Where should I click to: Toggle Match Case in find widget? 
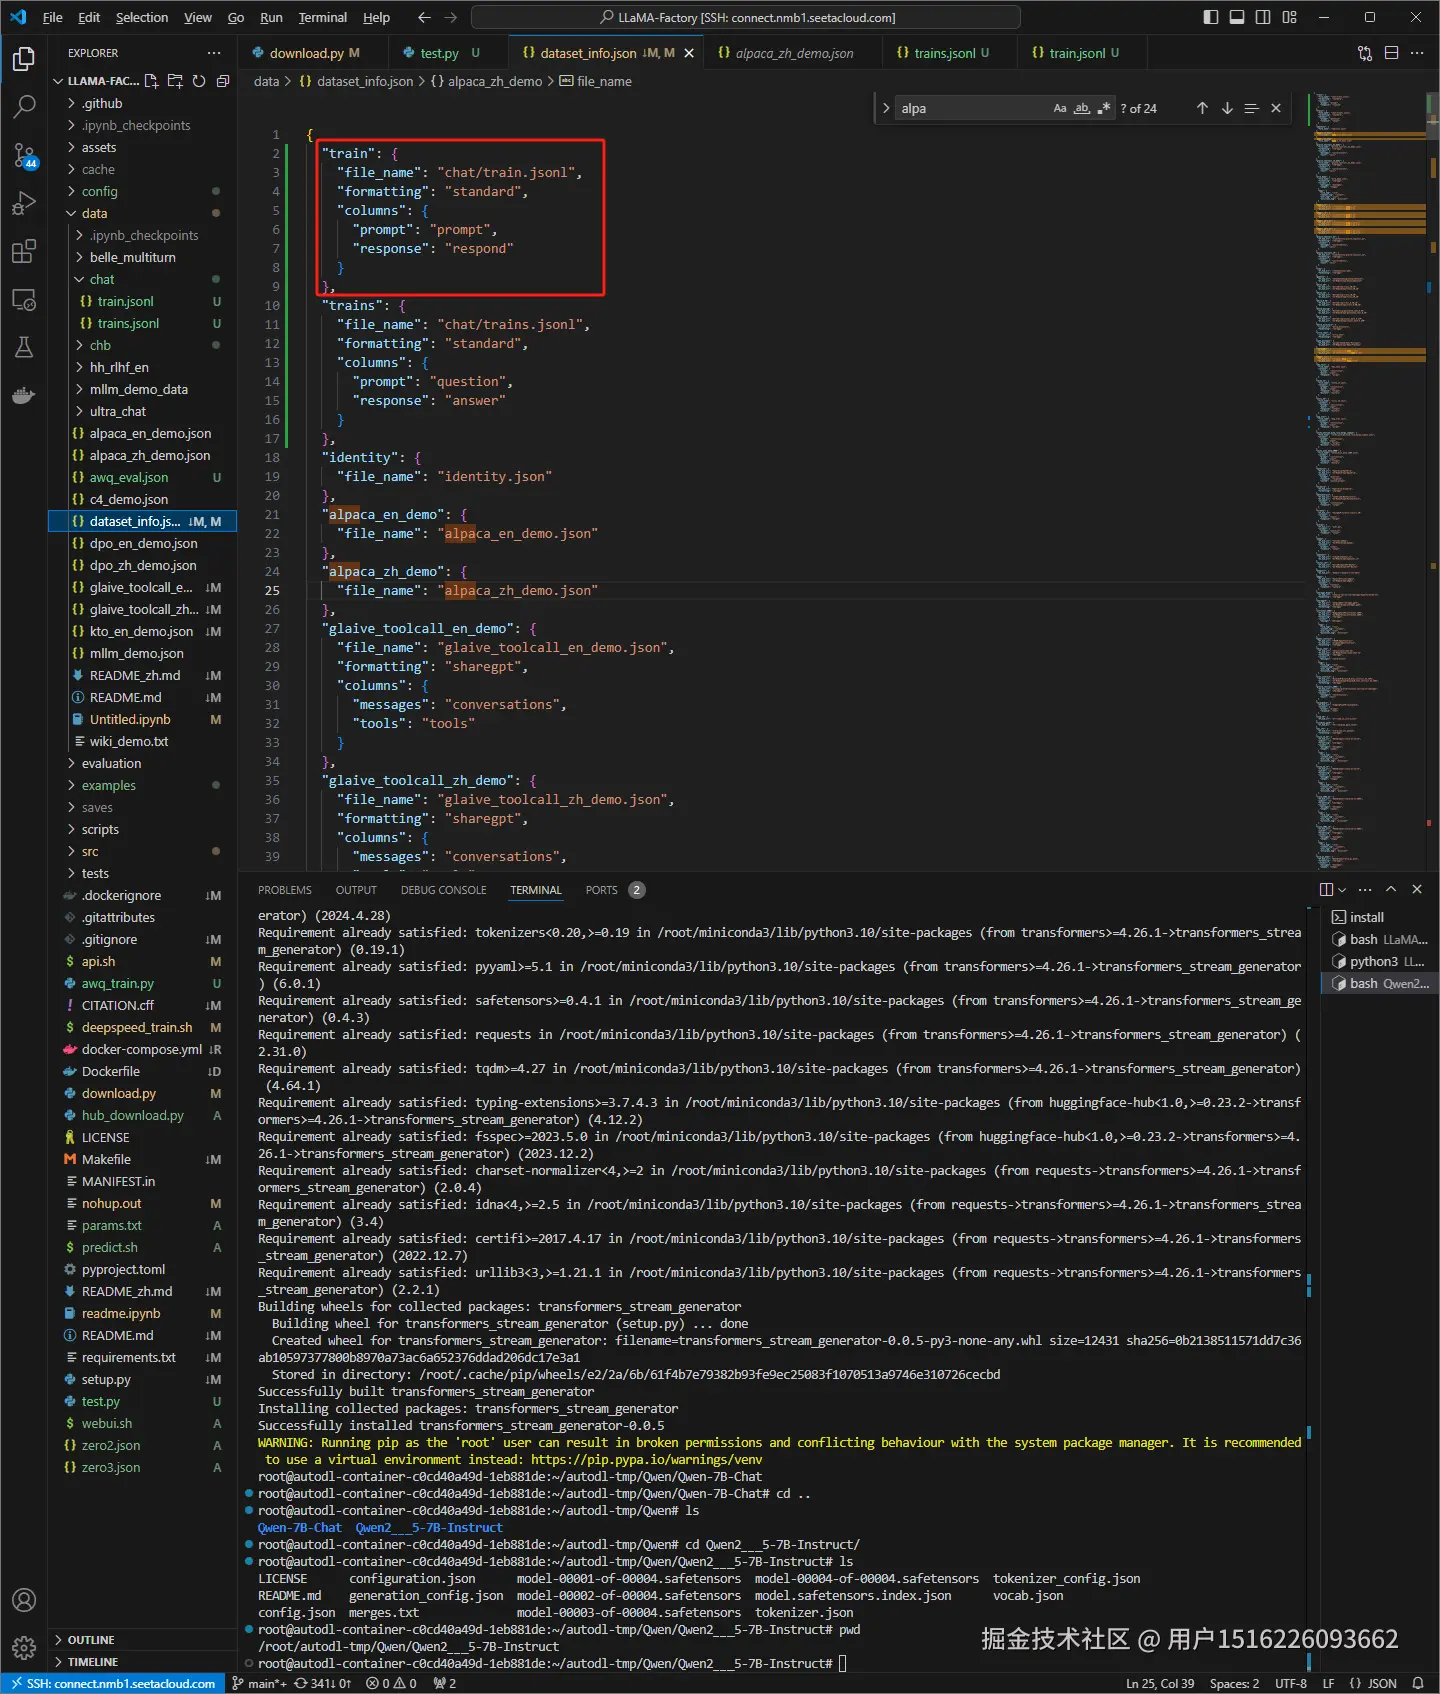(1060, 108)
